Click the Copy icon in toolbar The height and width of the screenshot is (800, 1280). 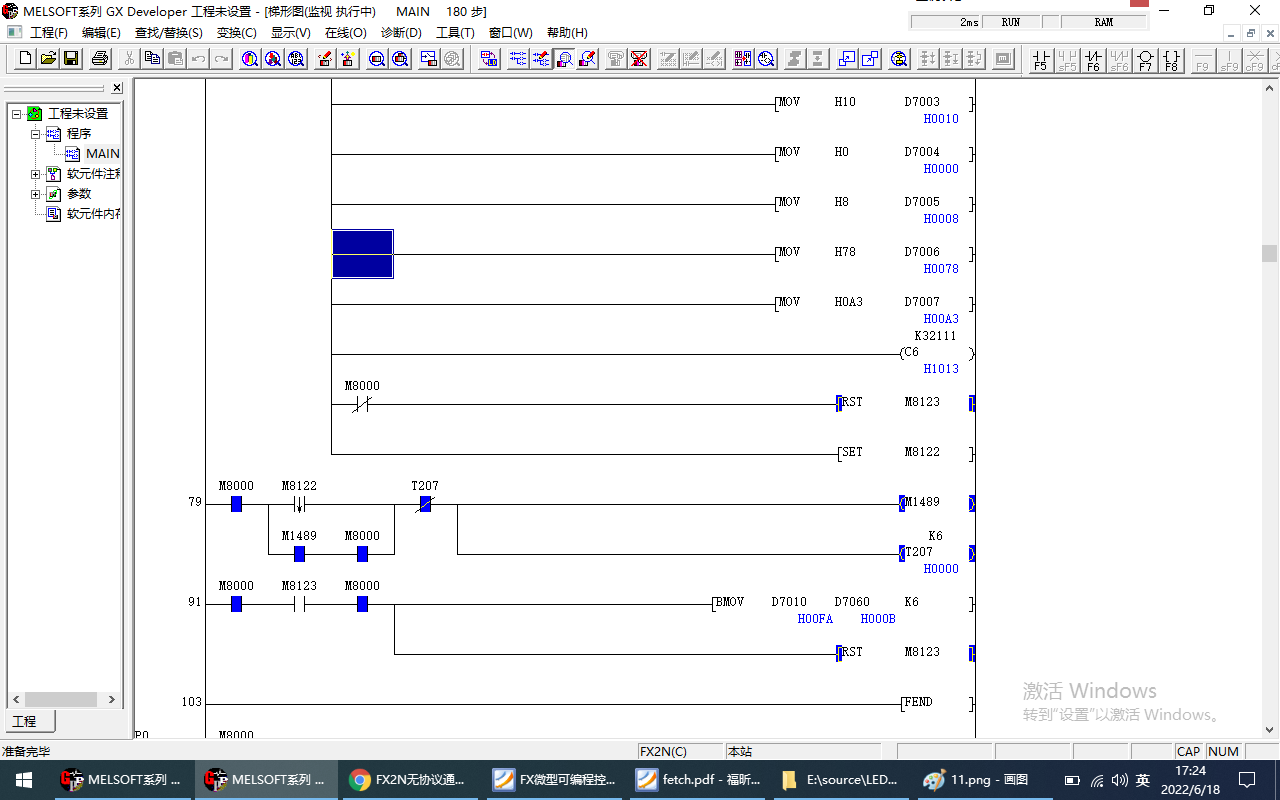[x=152, y=59]
